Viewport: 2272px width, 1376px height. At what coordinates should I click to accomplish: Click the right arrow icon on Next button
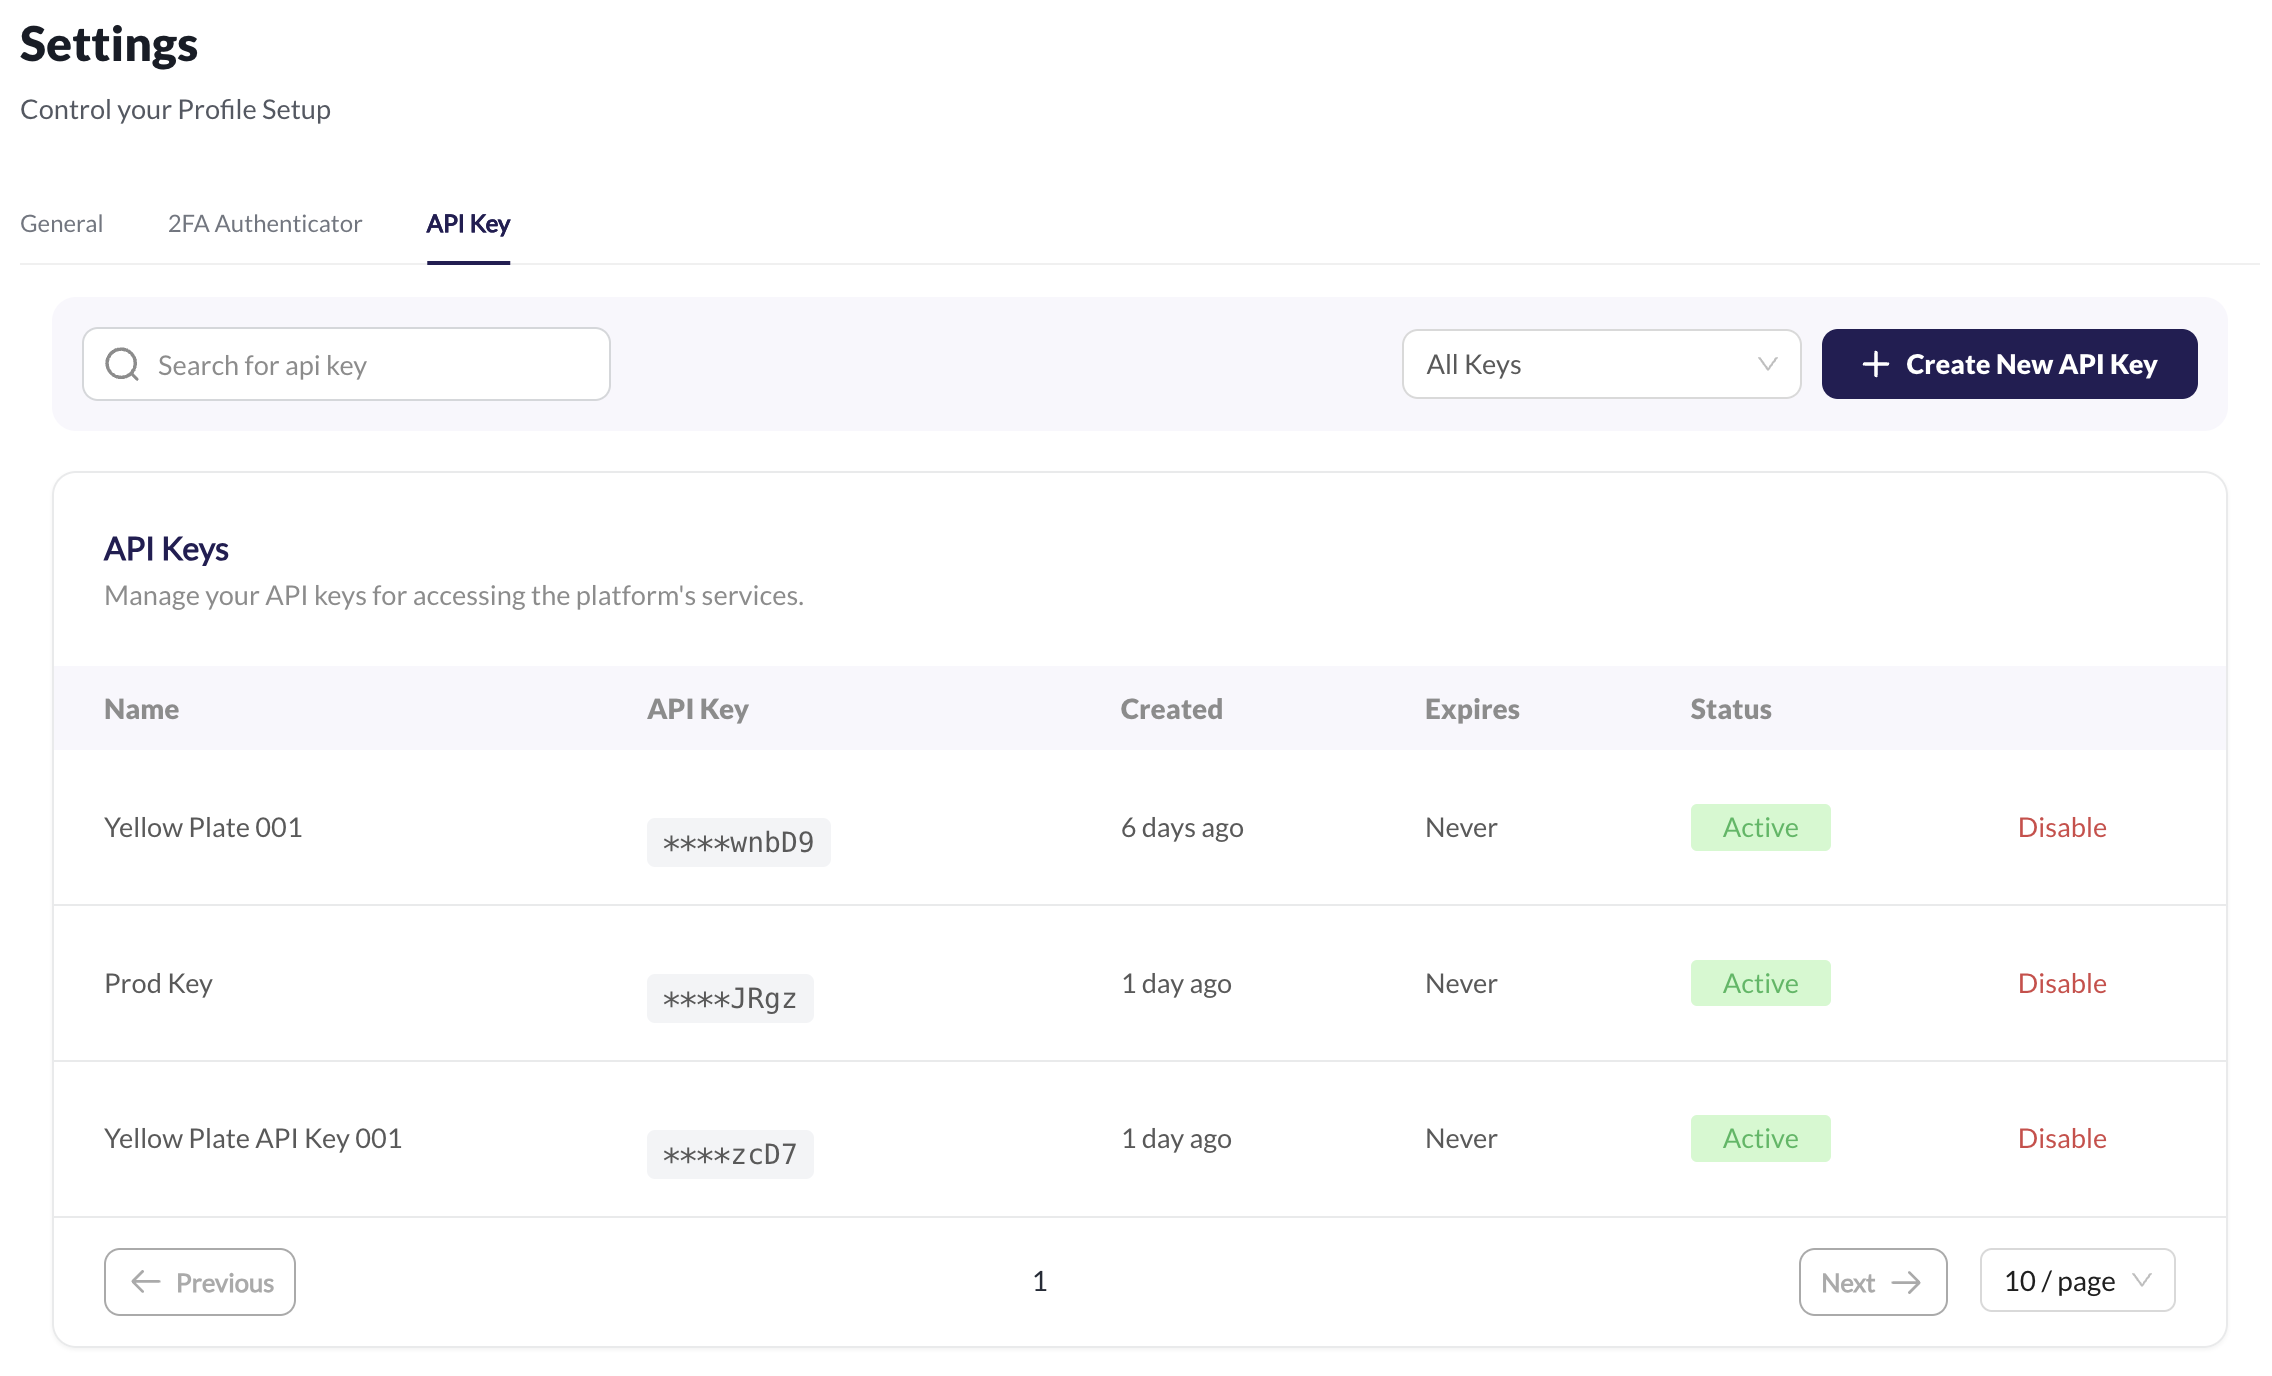[1908, 1282]
